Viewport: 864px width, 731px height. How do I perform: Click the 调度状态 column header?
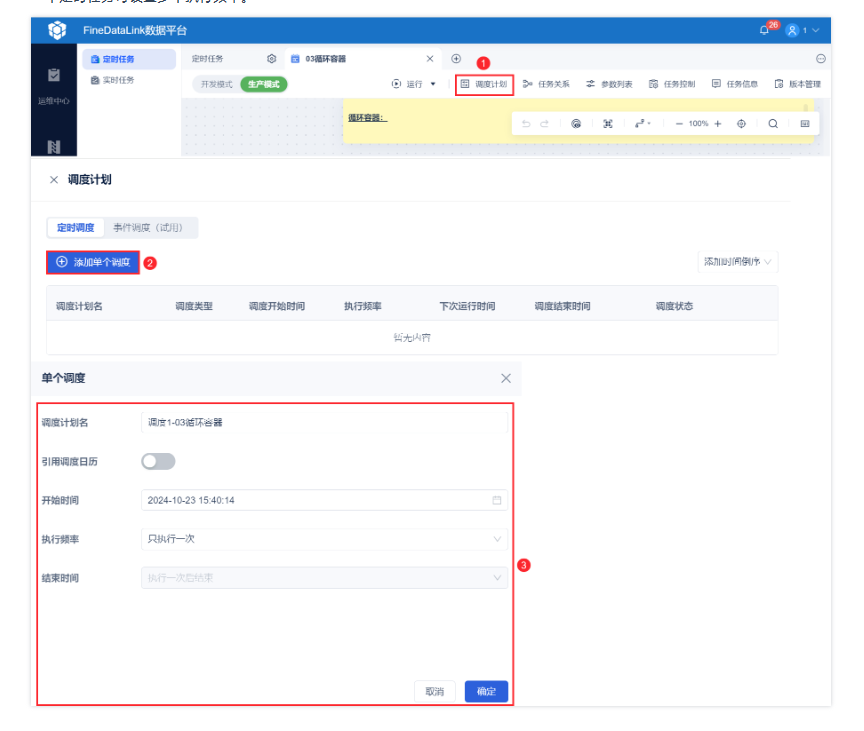click(x=674, y=306)
